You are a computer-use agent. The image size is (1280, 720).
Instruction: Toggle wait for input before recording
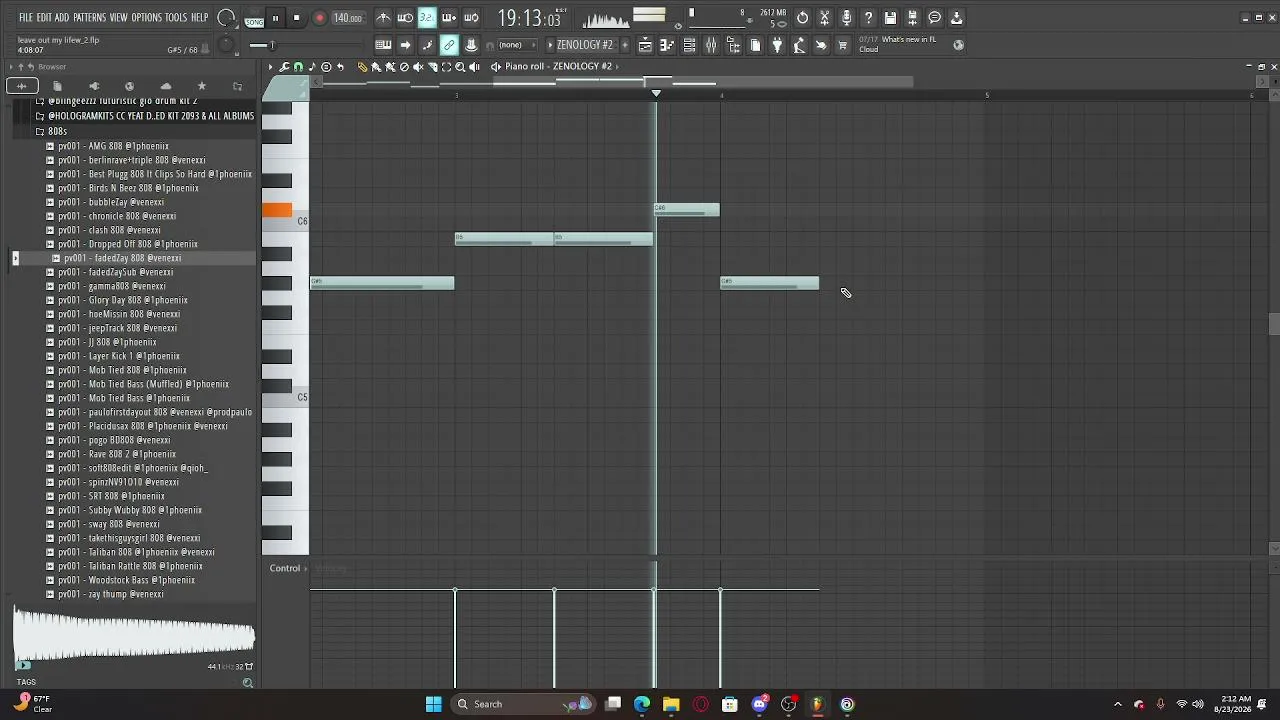click(x=405, y=18)
